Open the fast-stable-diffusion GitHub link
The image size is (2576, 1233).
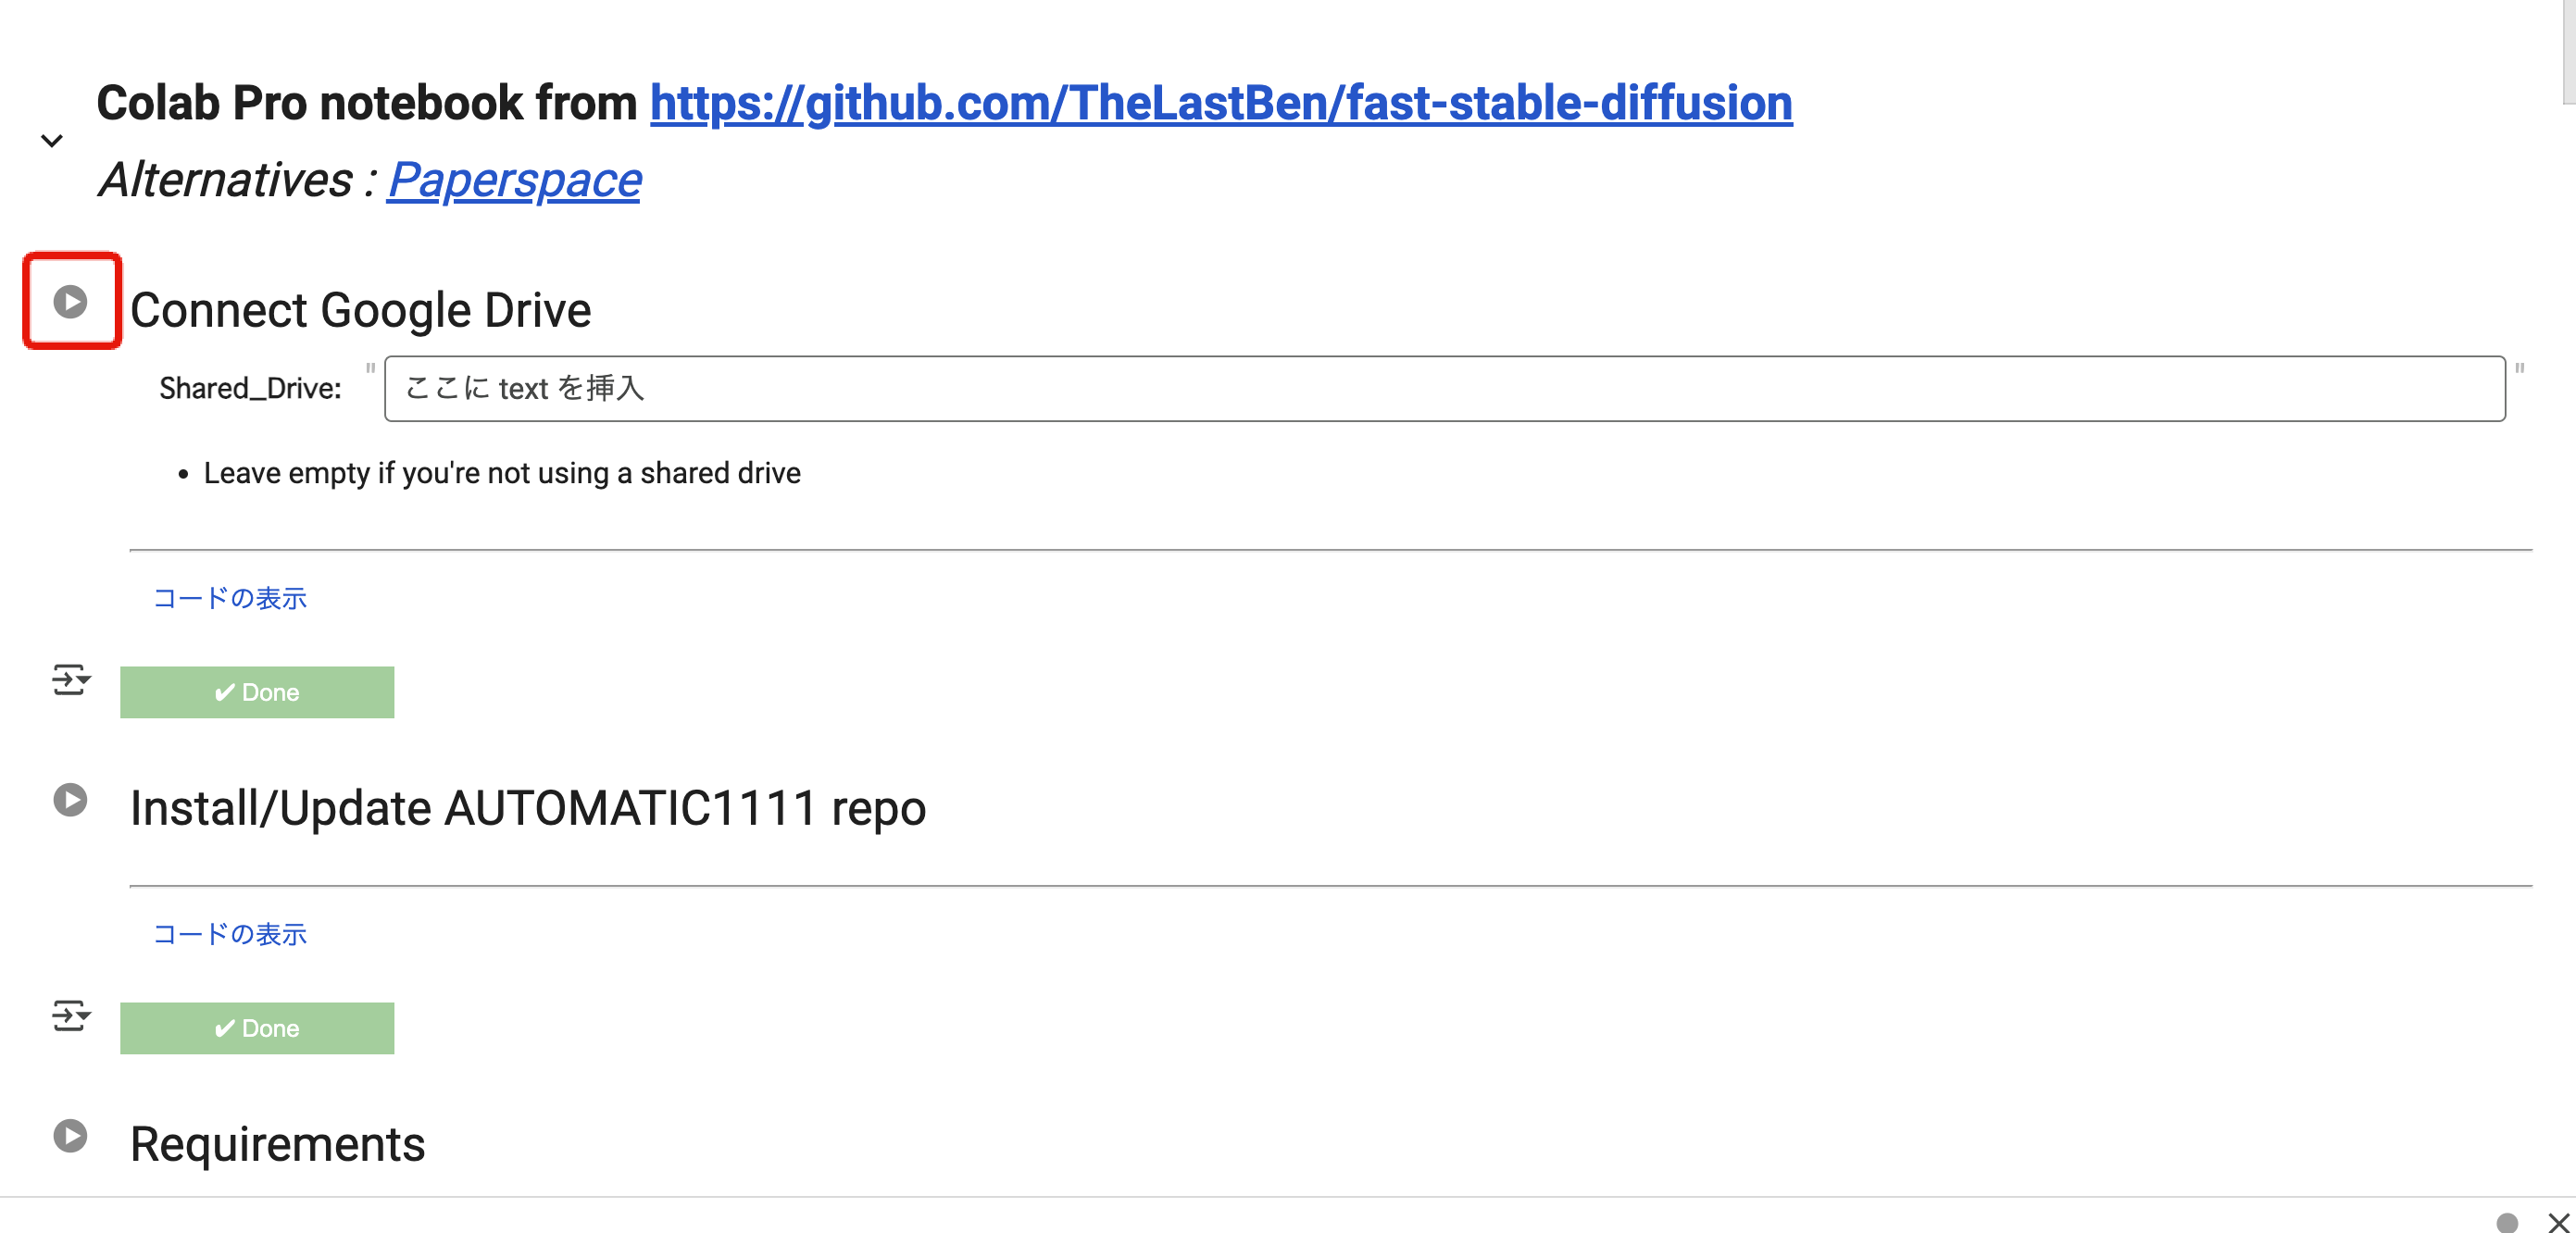coord(1221,103)
